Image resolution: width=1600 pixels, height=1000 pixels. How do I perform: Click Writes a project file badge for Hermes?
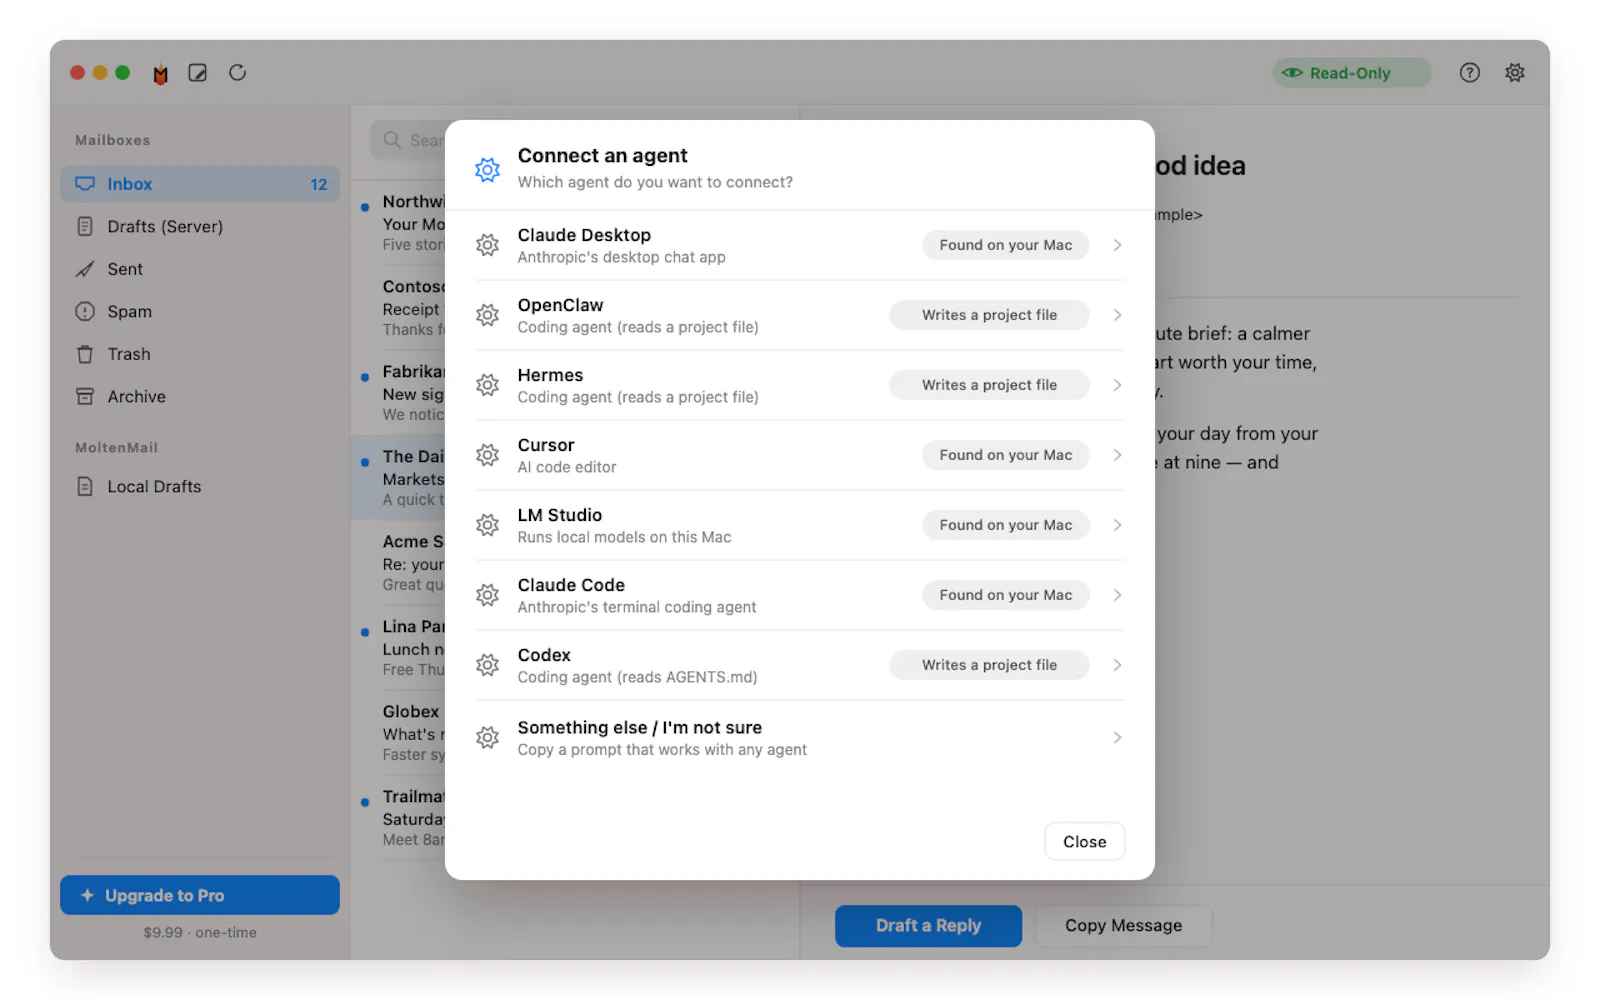click(x=989, y=385)
